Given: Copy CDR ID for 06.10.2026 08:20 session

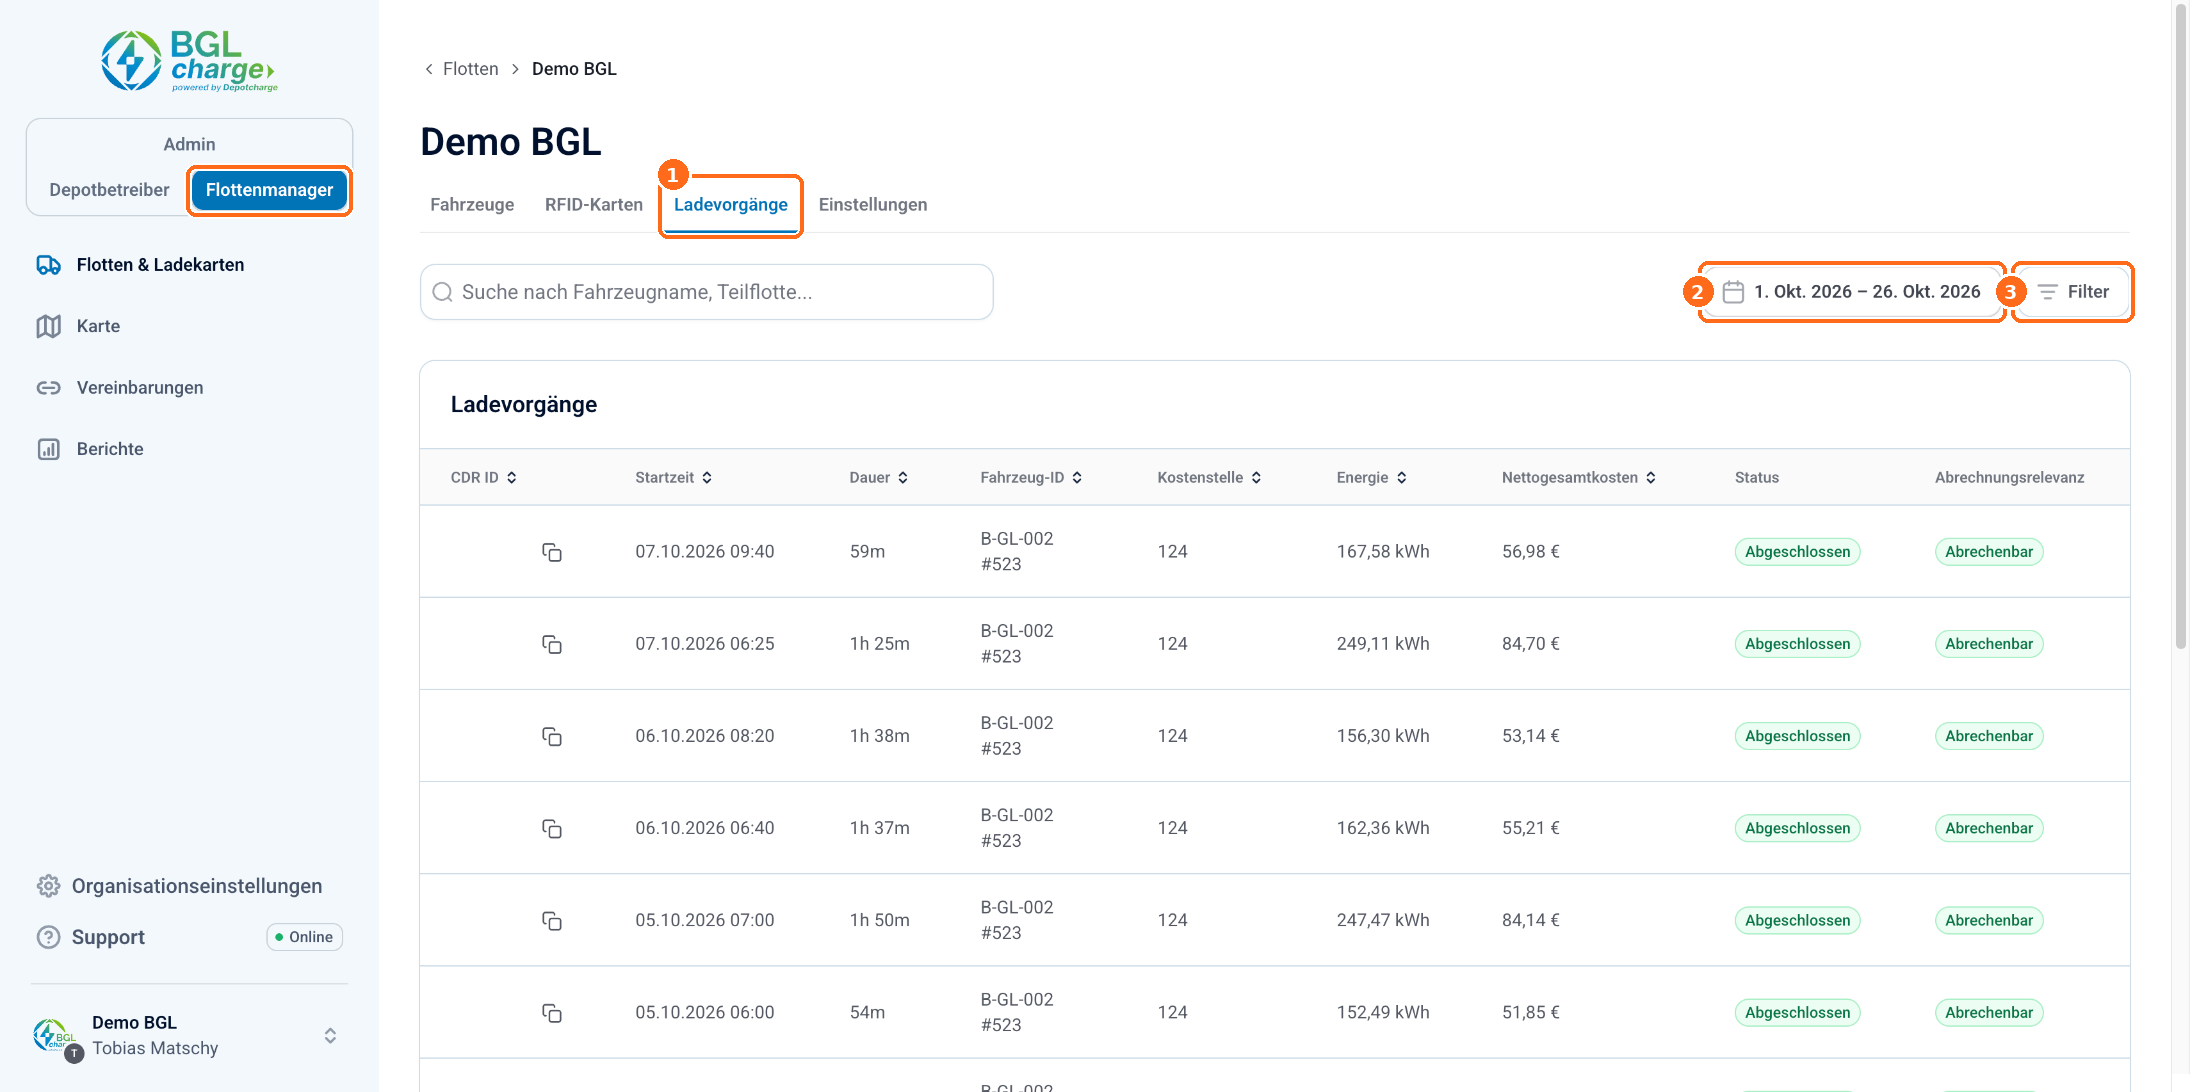Looking at the screenshot, I should [x=551, y=736].
